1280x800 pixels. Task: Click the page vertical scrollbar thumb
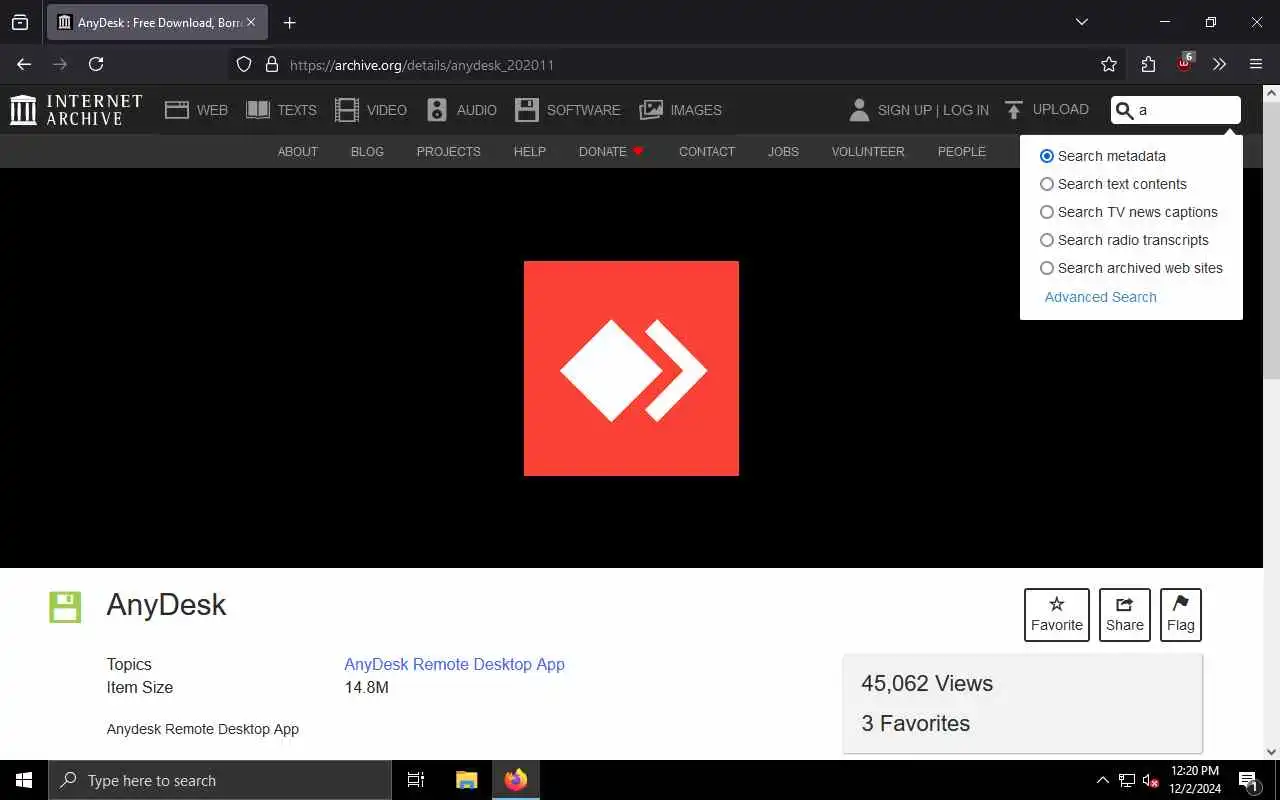(x=1271, y=240)
